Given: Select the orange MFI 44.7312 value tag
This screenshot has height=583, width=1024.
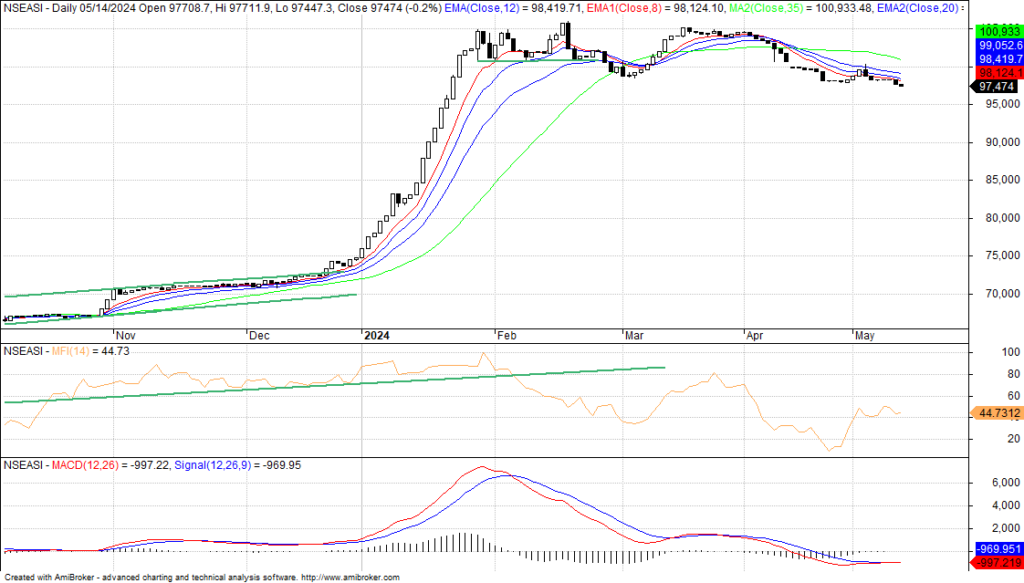Looking at the screenshot, I should tap(997, 412).
